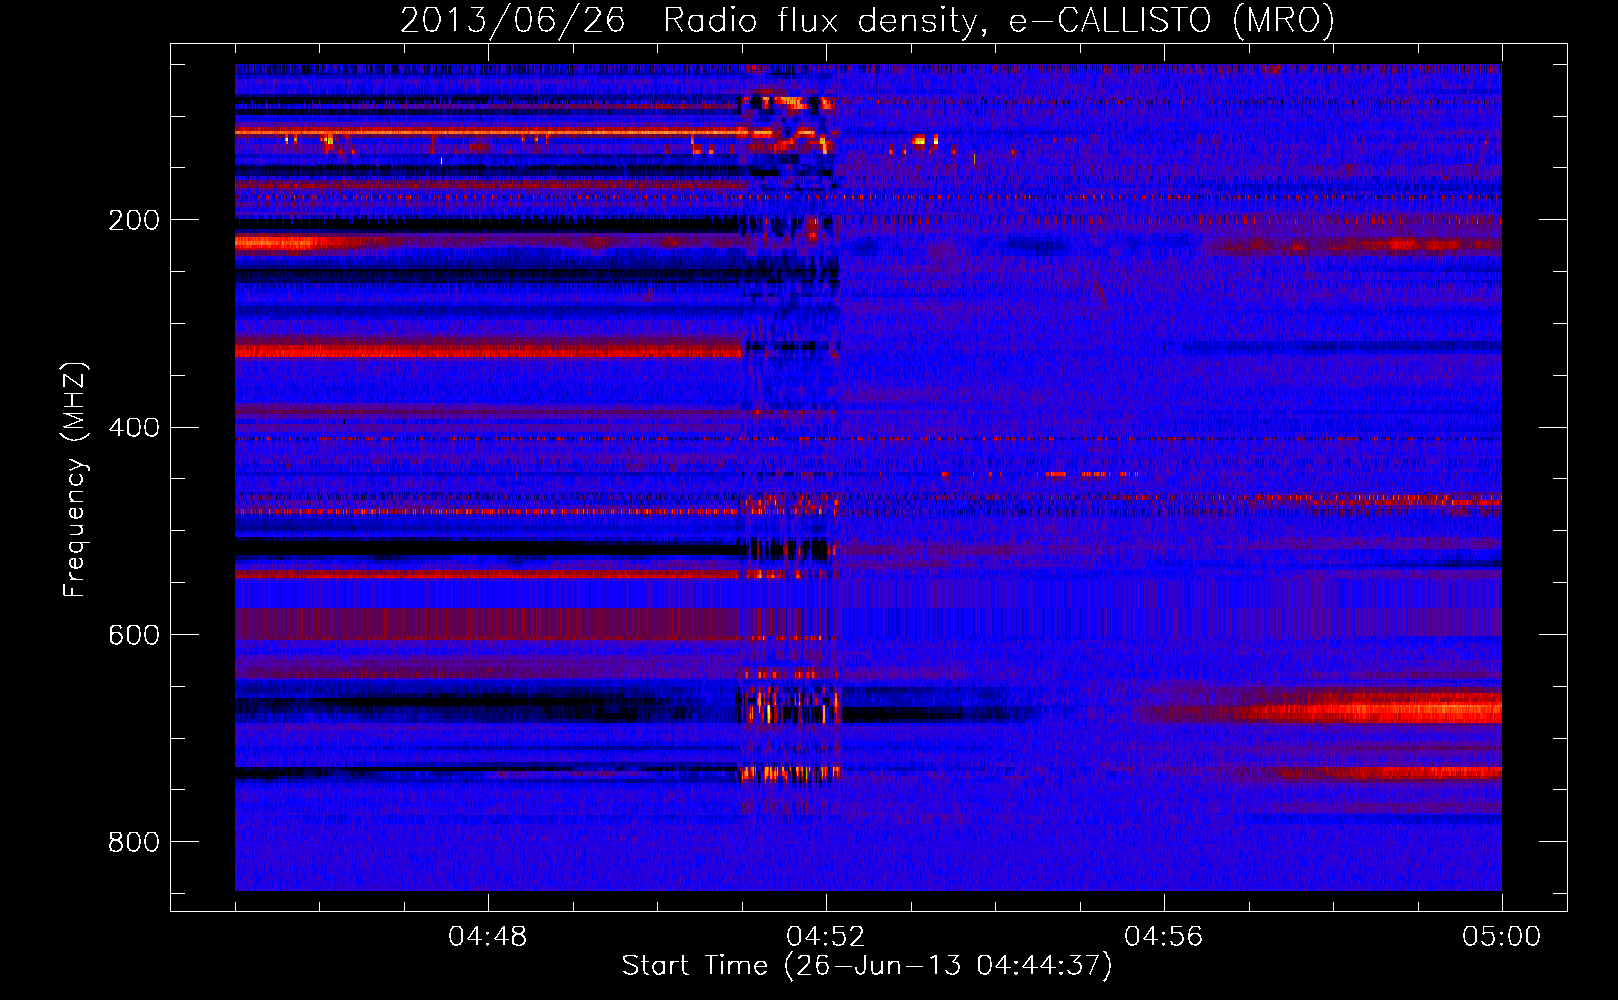Click the "Start Time (26-Jun-13 04:44:37)" x-axis label
The image size is (1618, 1000).
click(867, 966)
